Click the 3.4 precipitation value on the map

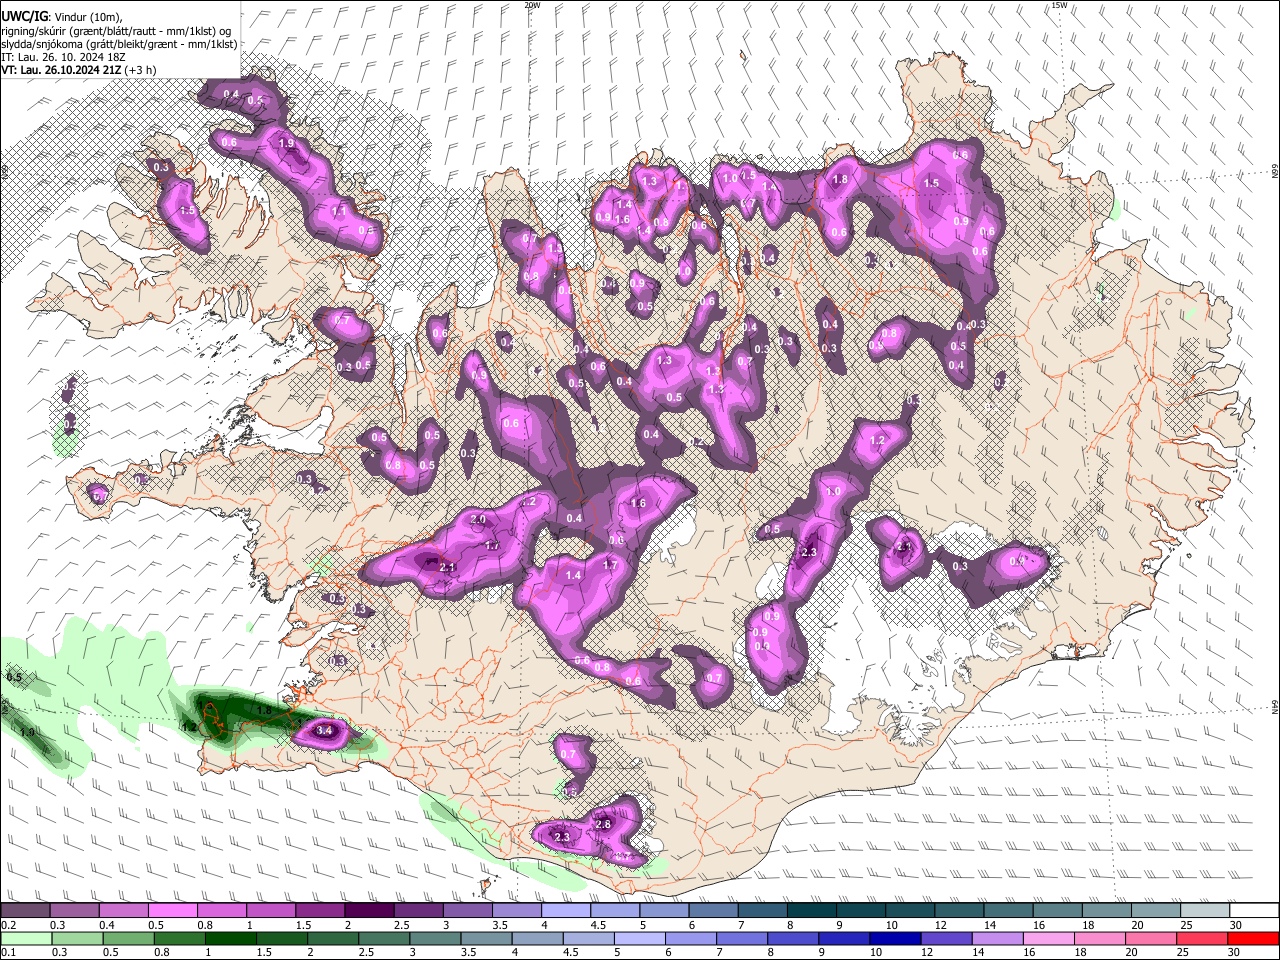[324, 731]
